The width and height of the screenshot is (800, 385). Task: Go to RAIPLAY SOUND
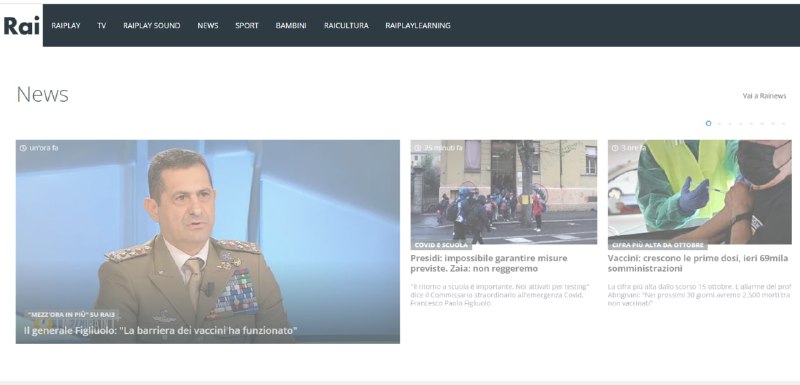click(x=152, y=25)
